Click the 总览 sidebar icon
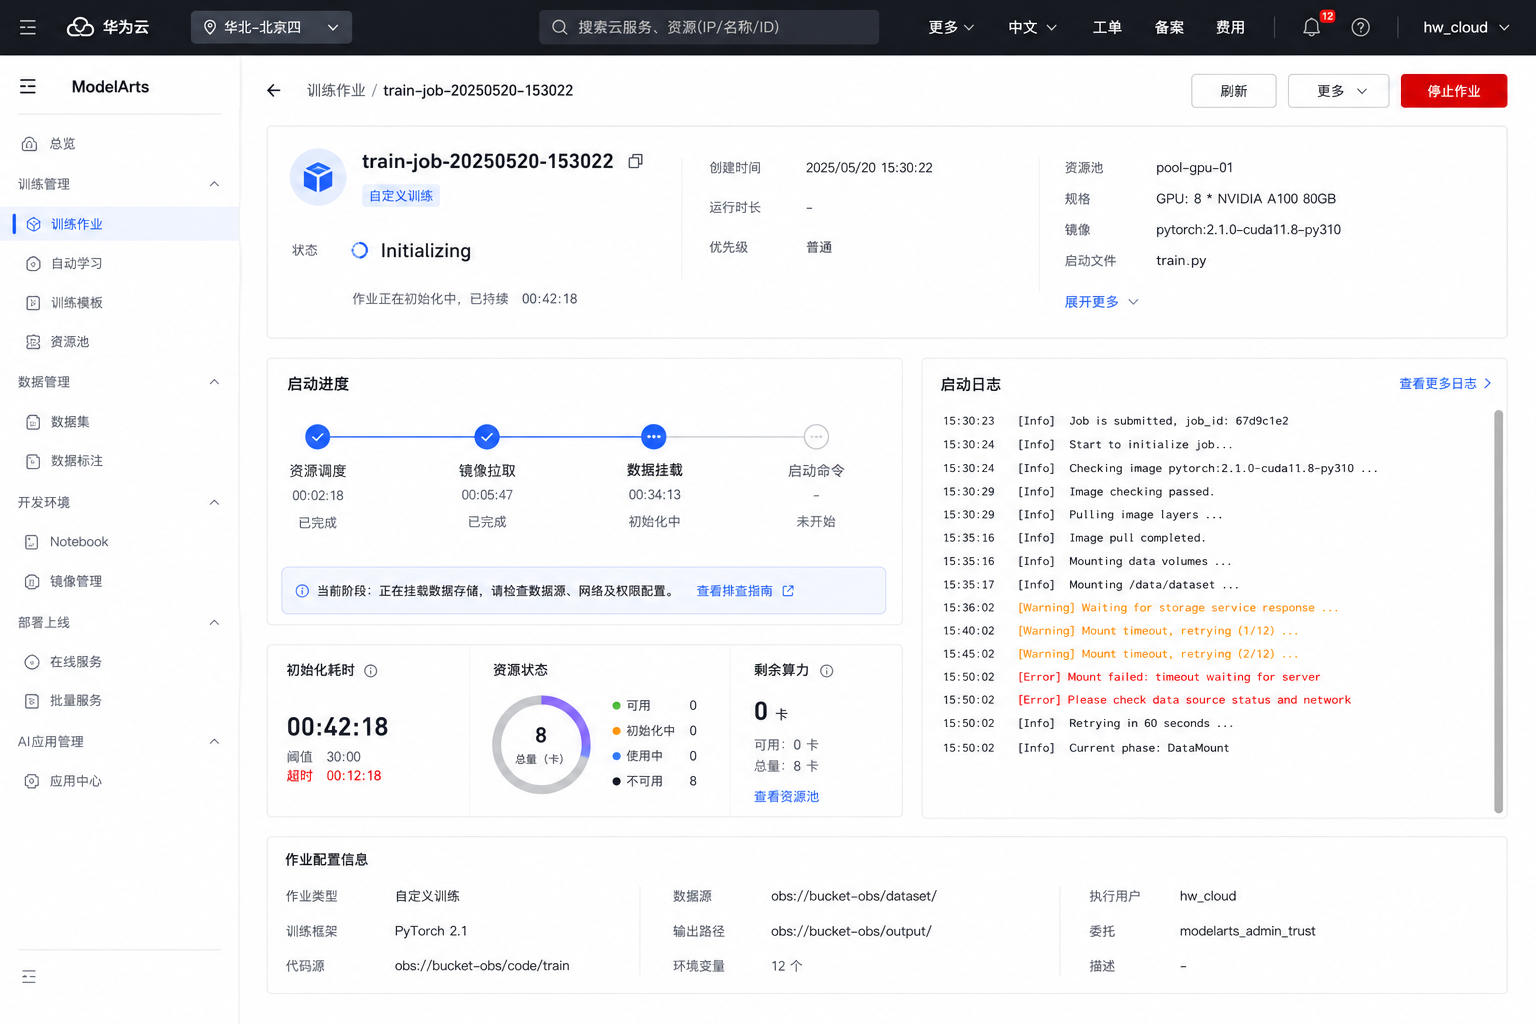This screenshot has height=1024, width=1536. click(x=30, y=143)
